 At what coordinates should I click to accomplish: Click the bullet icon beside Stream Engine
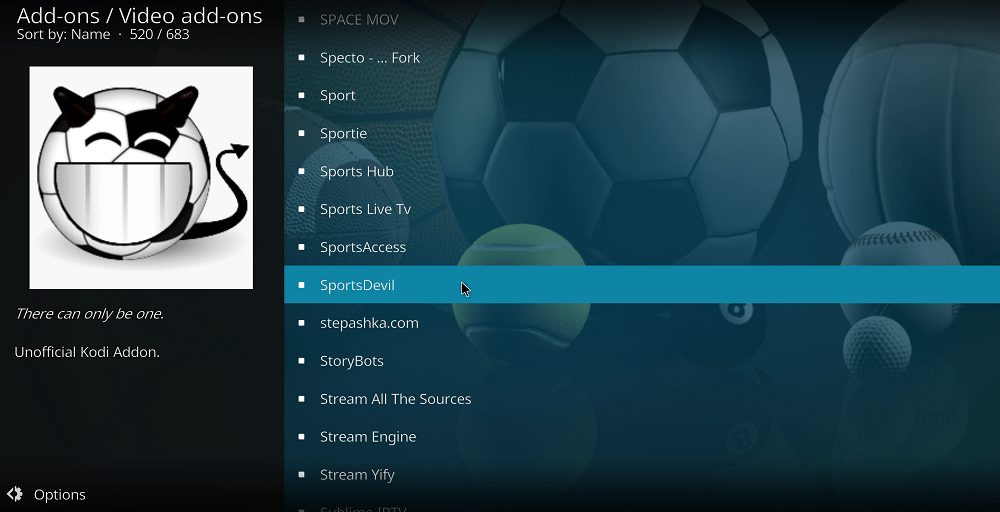pyautogui.click(x=301, y=436)
